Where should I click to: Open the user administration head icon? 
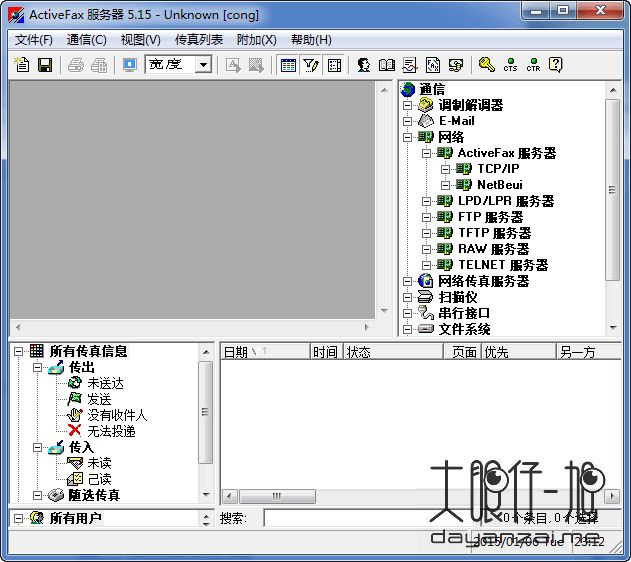click(364, 65)
